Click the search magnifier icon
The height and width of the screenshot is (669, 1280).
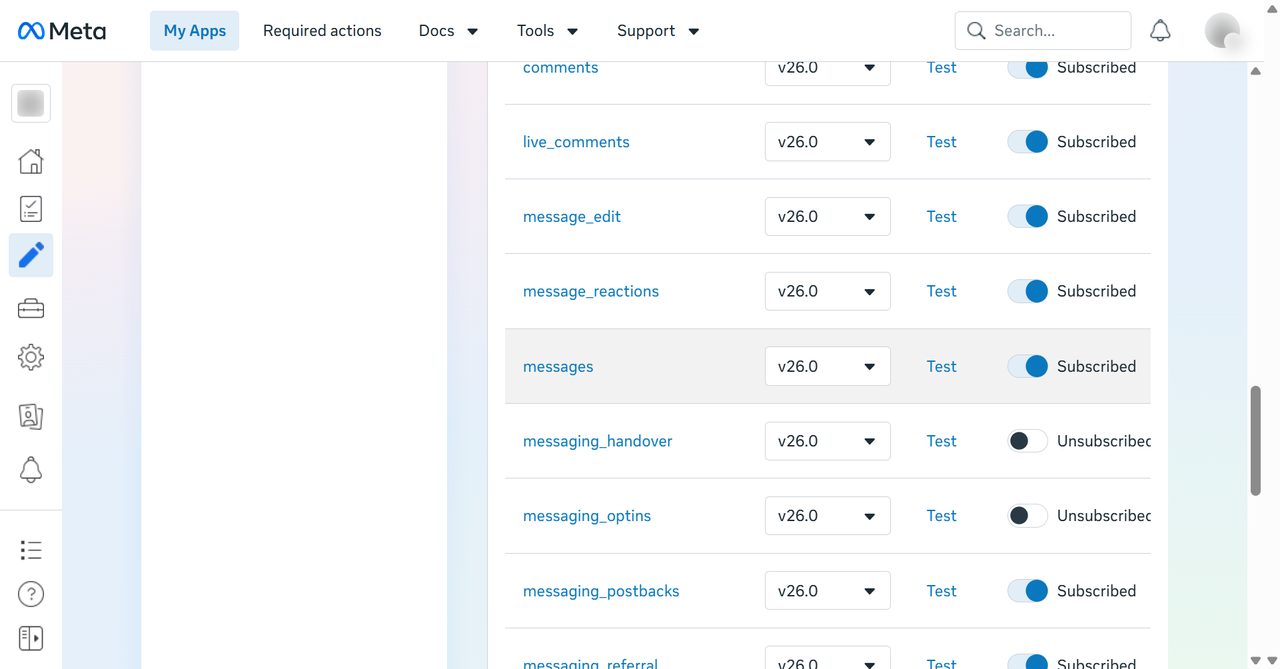pos(976,31)
